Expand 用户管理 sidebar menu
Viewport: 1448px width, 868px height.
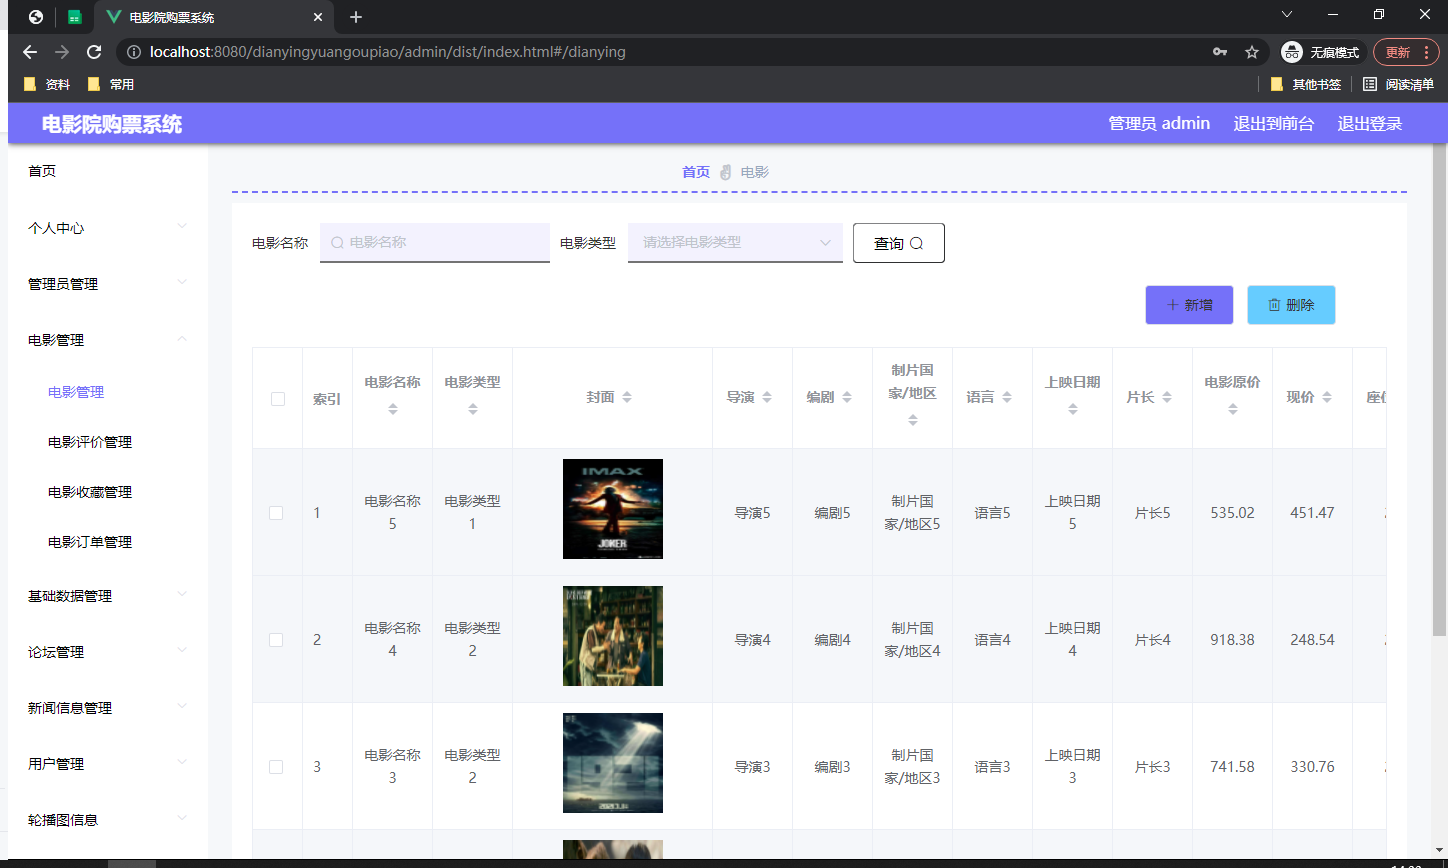(x=108, y=764)
